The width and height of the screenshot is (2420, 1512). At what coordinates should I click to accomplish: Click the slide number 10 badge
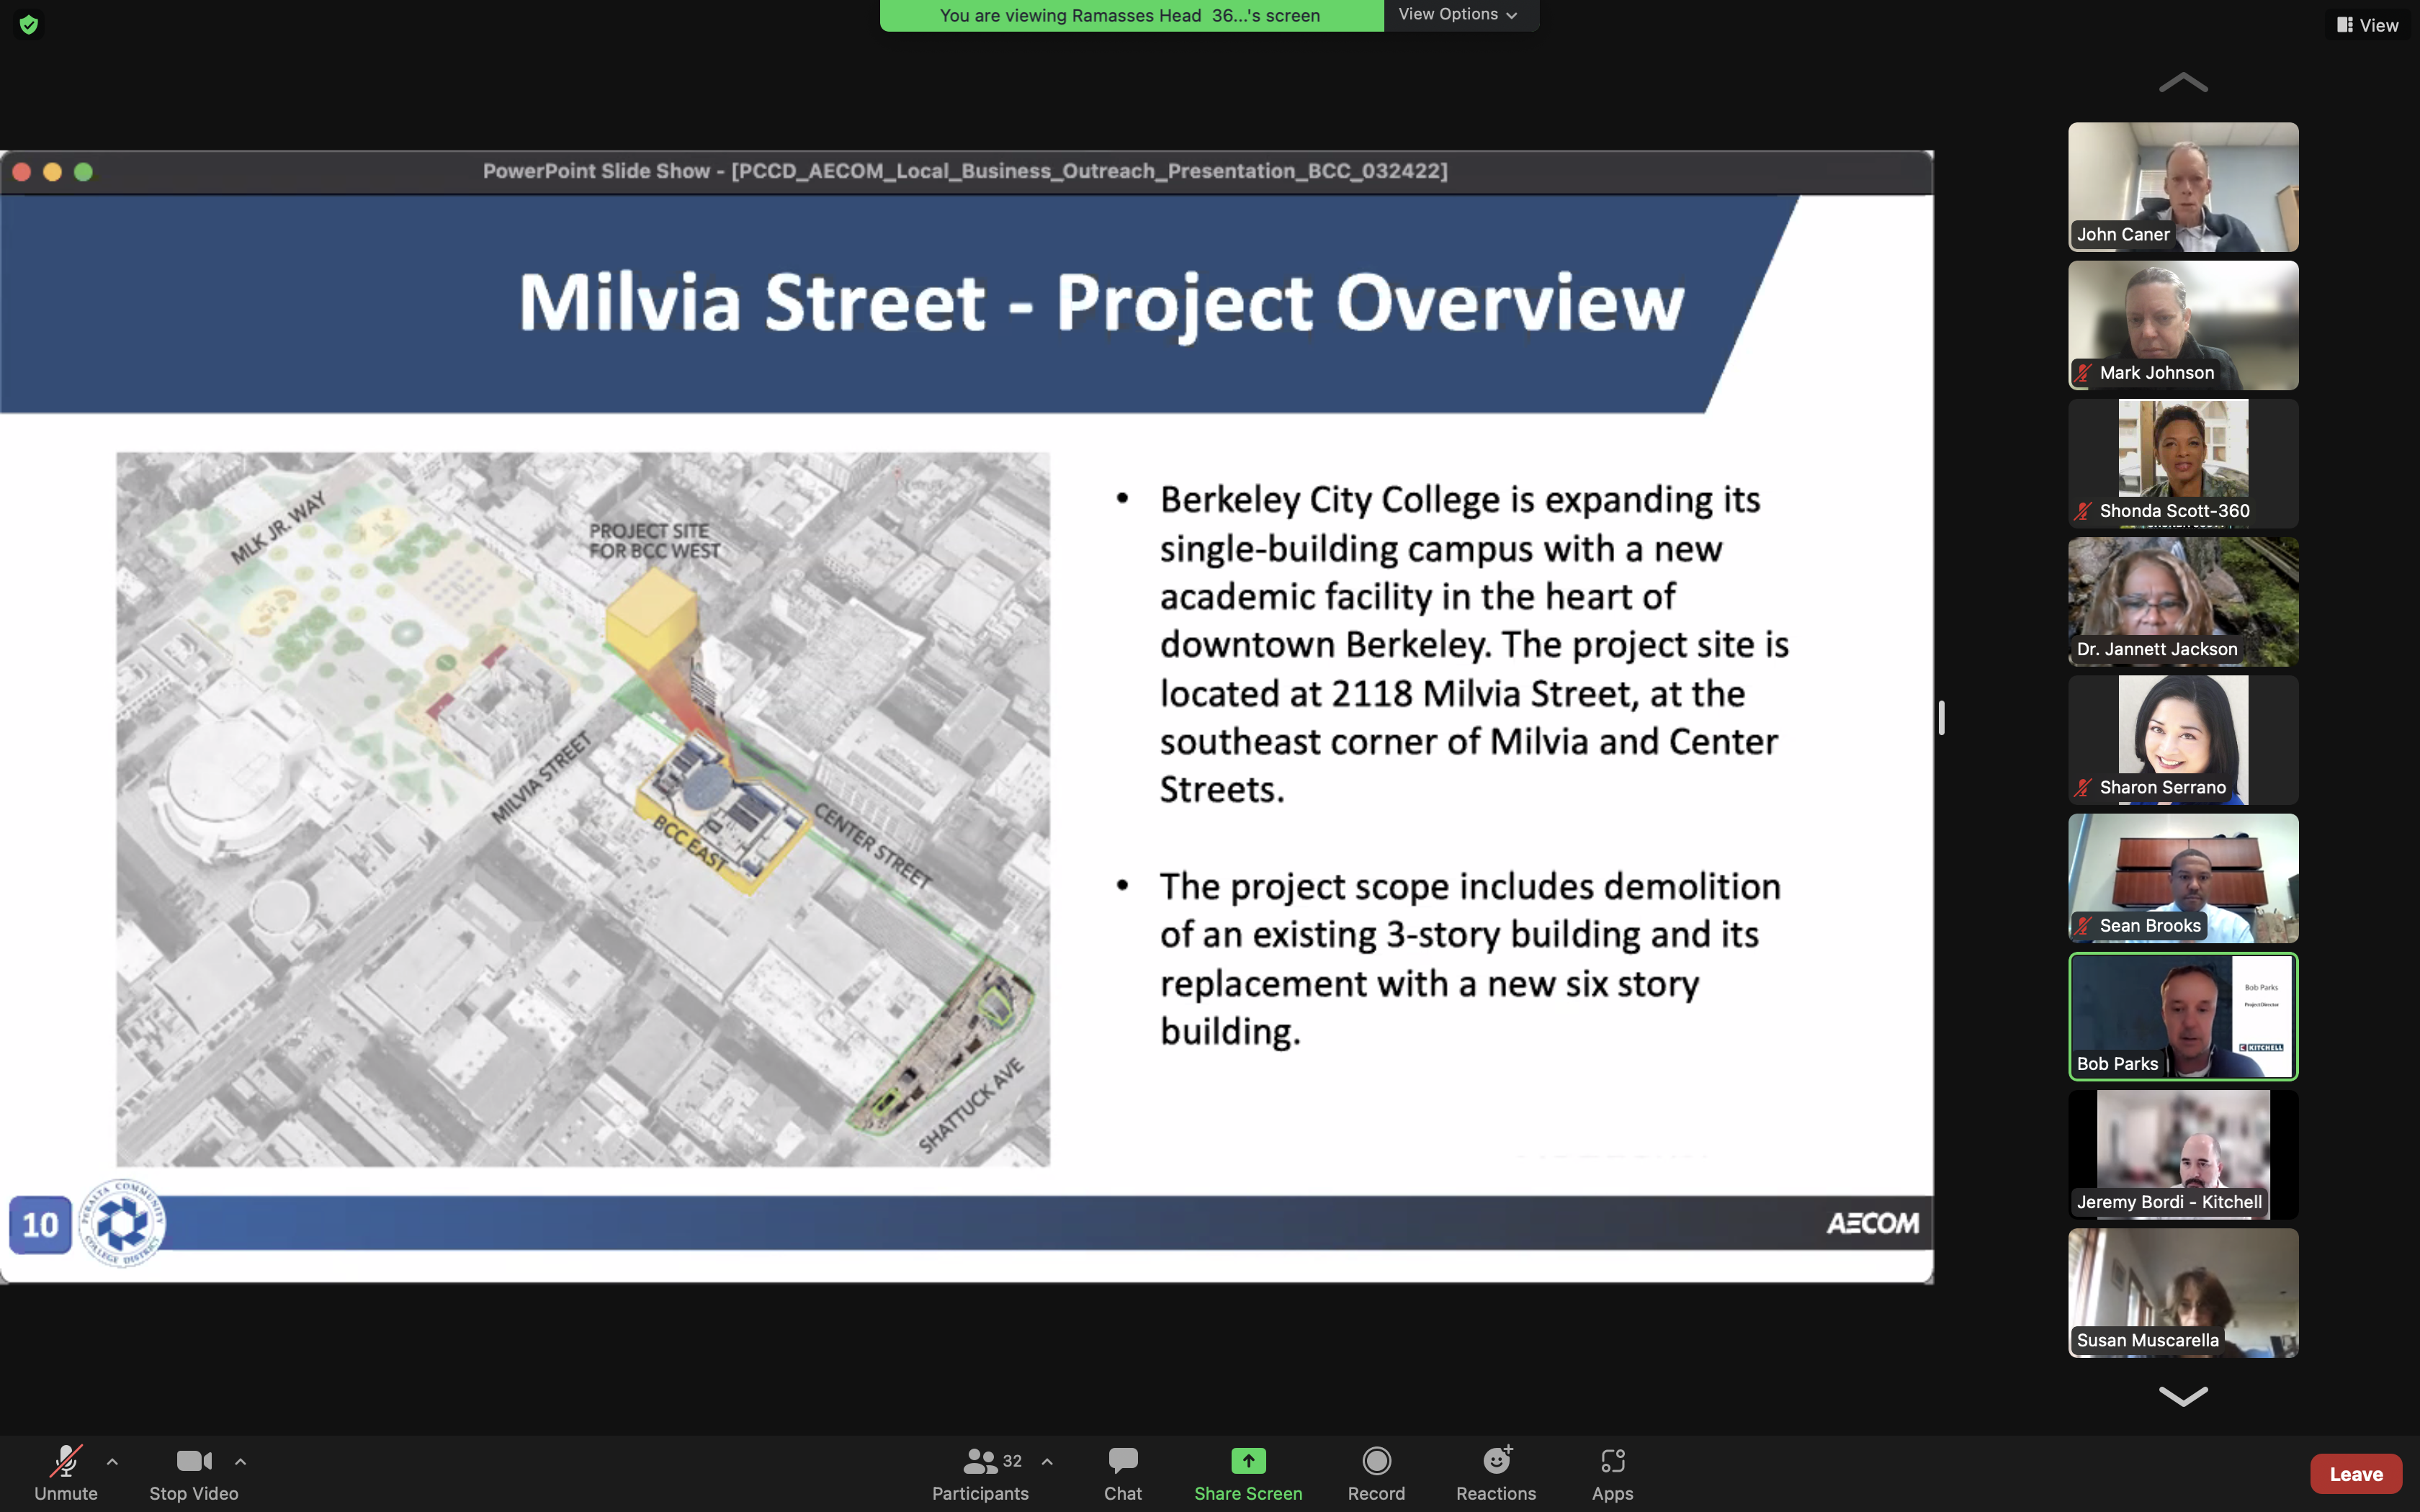tap(40, 1224)
